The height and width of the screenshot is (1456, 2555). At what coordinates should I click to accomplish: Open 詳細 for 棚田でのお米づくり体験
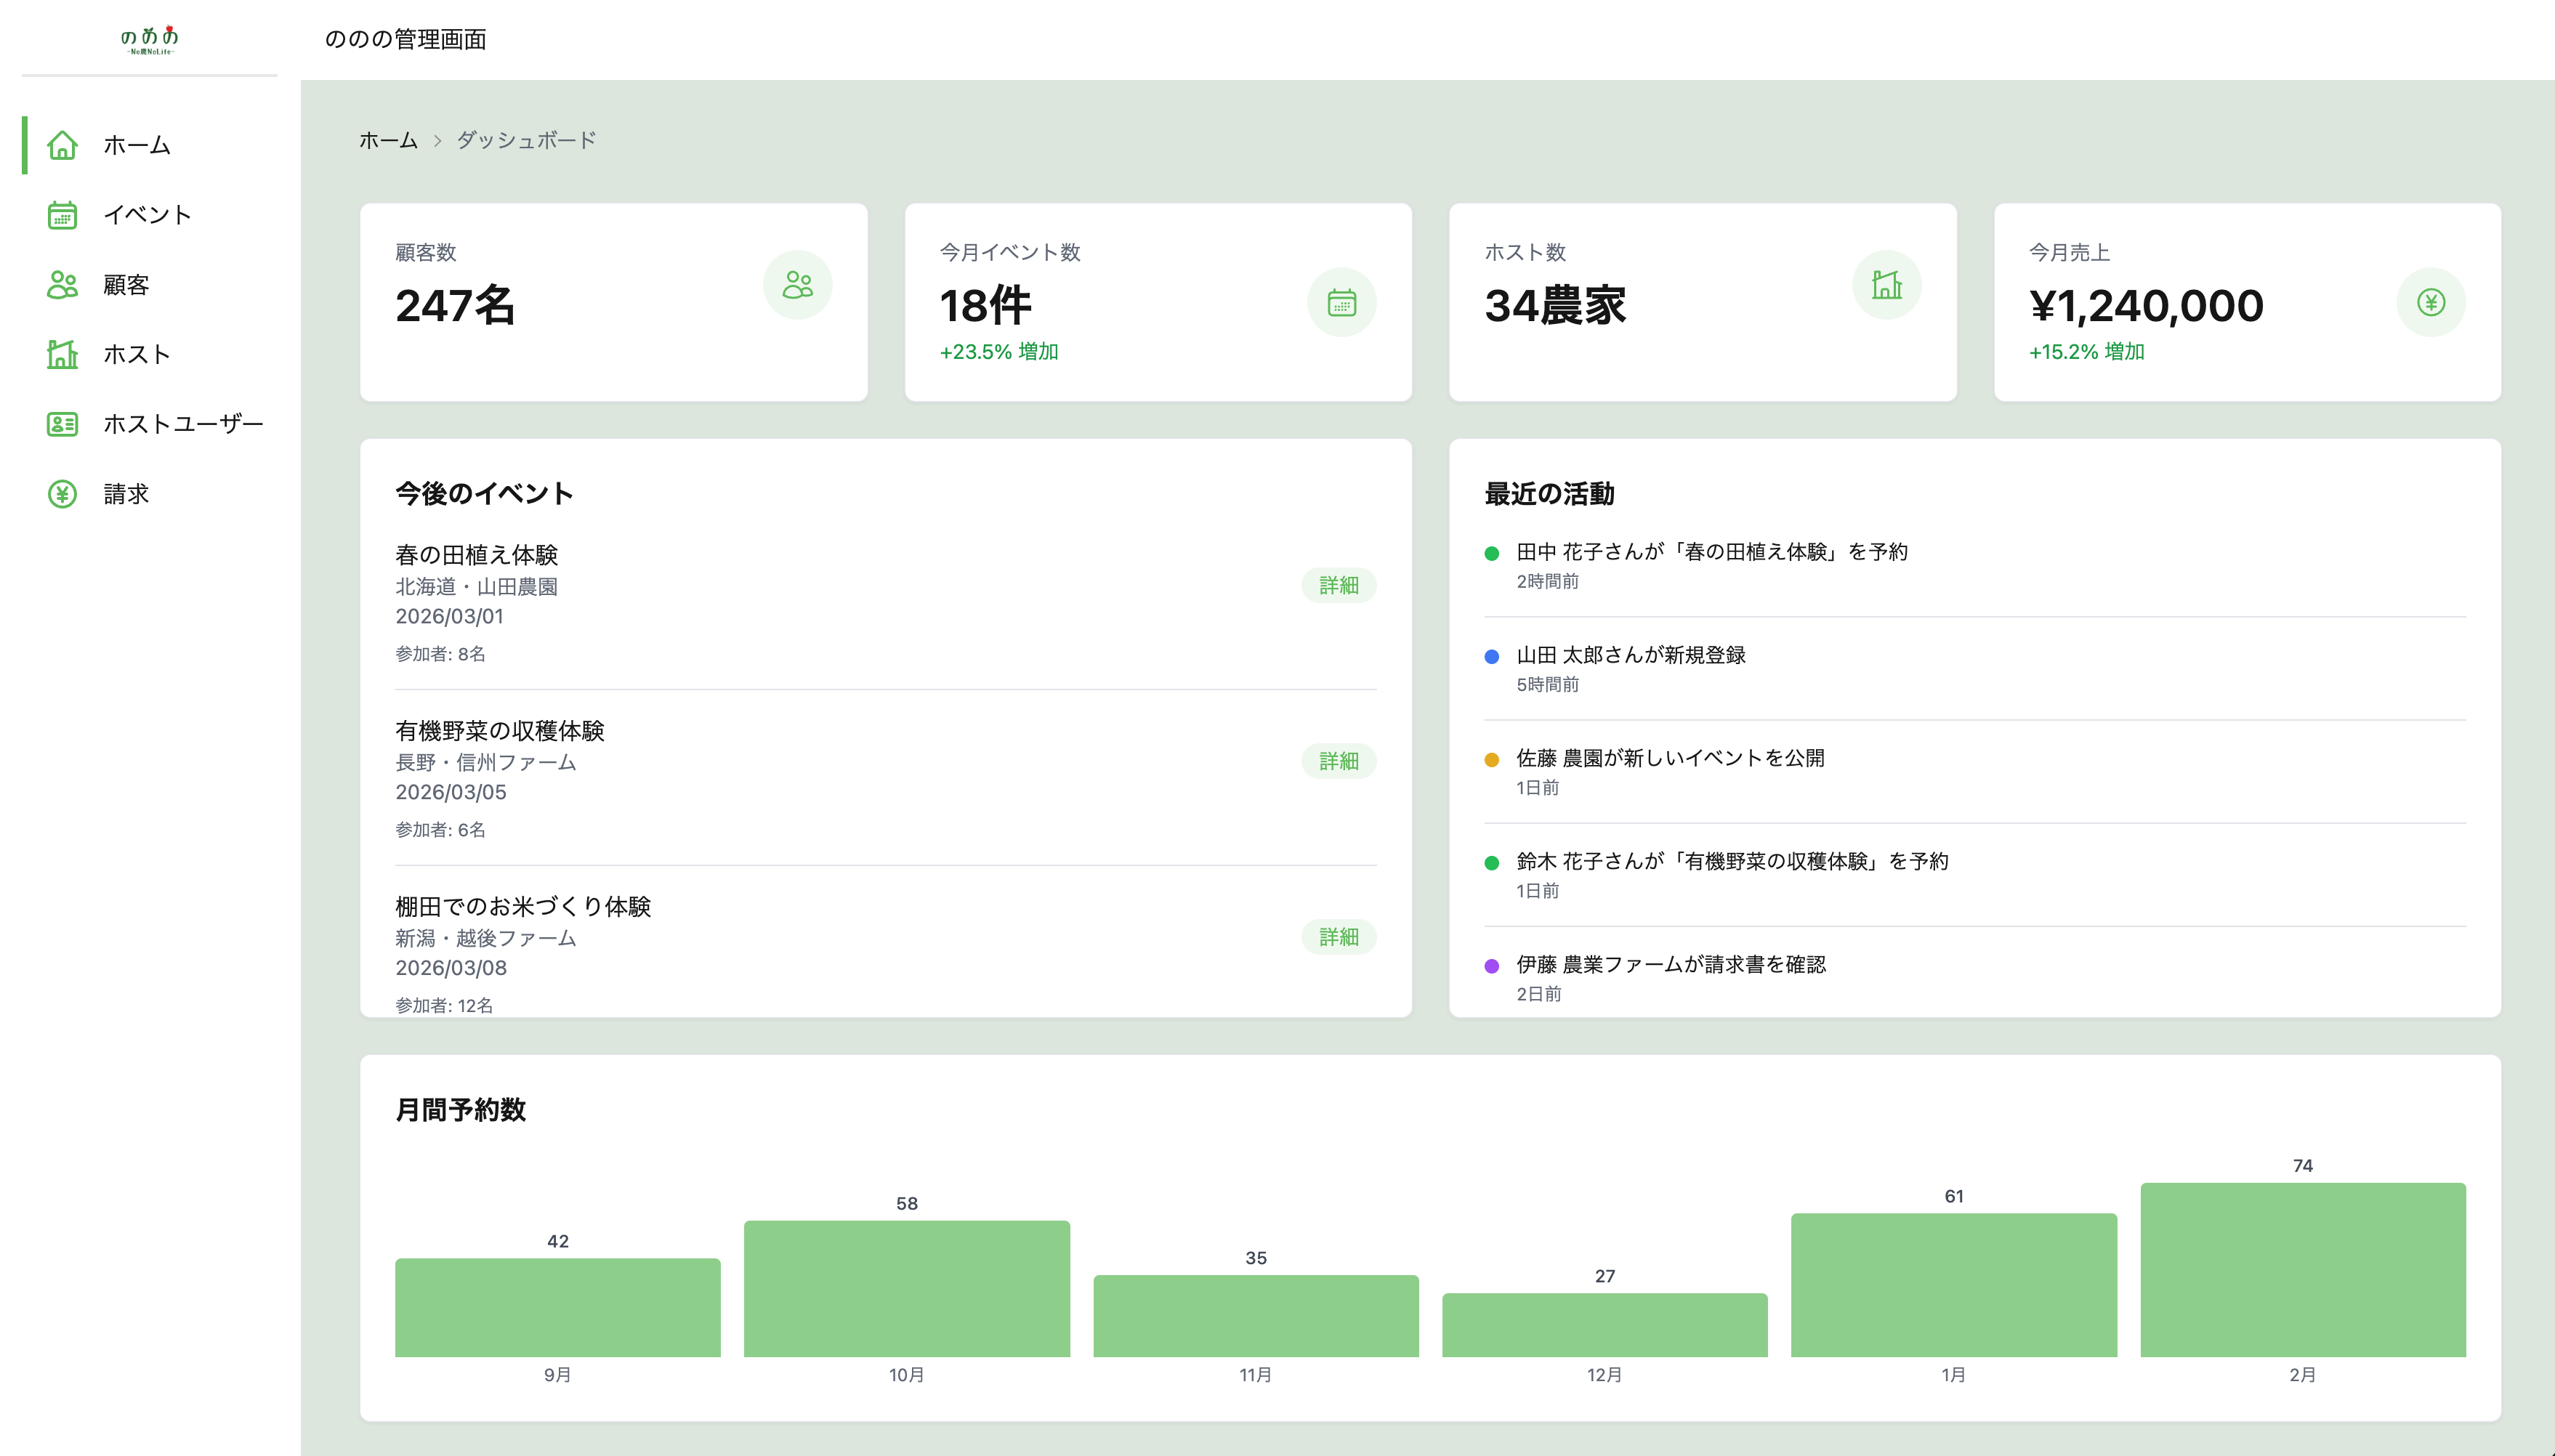click(1339, 937)
